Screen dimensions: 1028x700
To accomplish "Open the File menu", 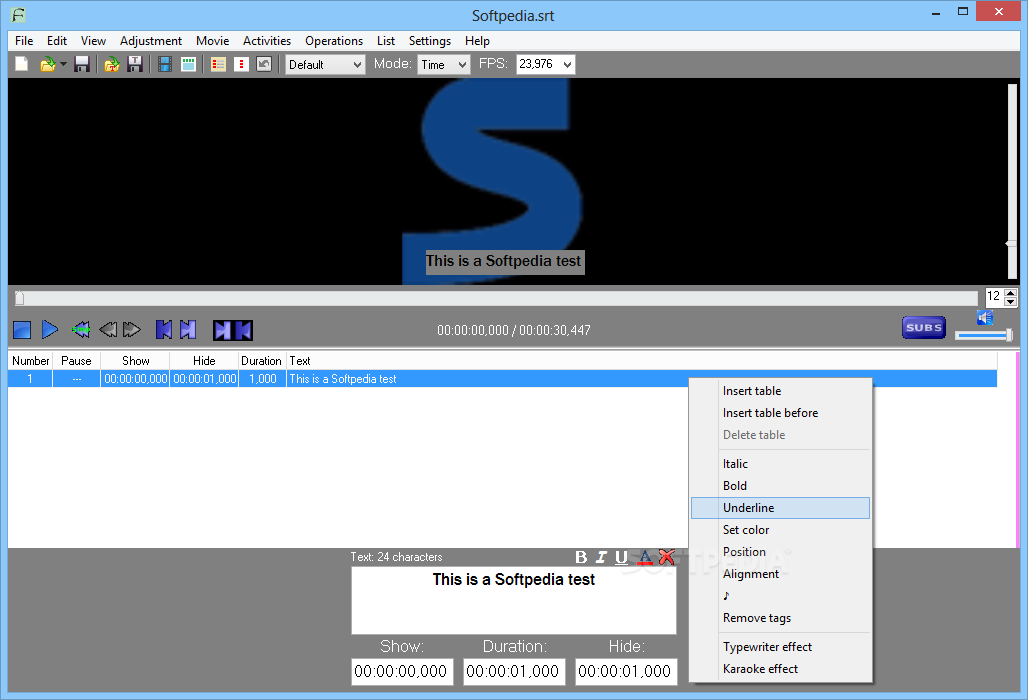I will pos(24,41).
